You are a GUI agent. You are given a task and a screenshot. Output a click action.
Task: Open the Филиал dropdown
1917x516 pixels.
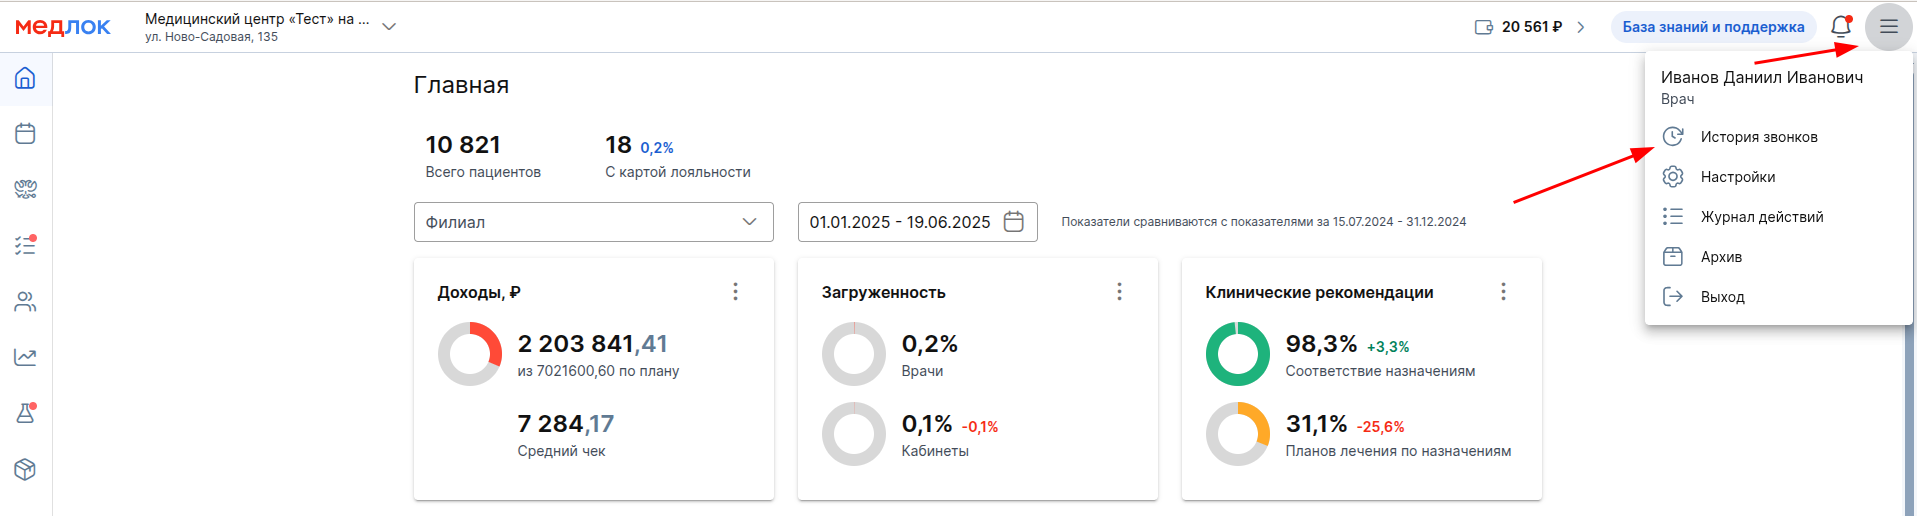point(594,222)
